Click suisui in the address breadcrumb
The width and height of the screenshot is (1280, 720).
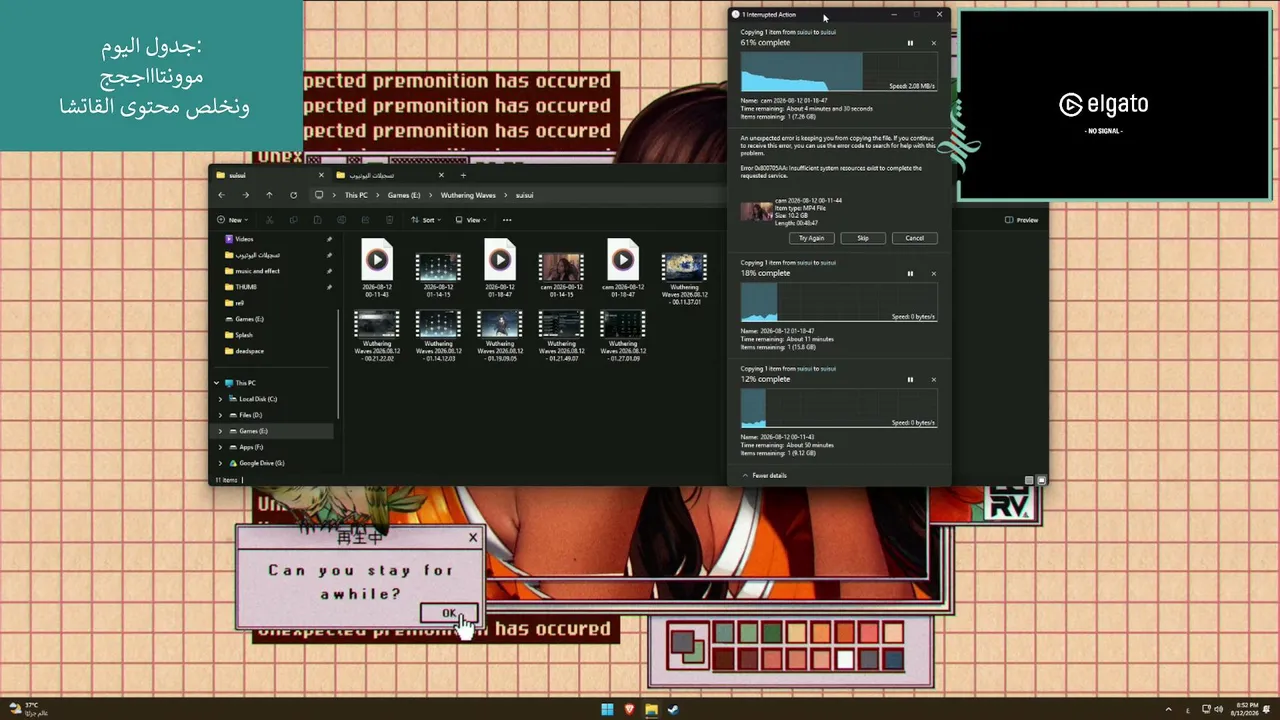(x=525, y=195)
